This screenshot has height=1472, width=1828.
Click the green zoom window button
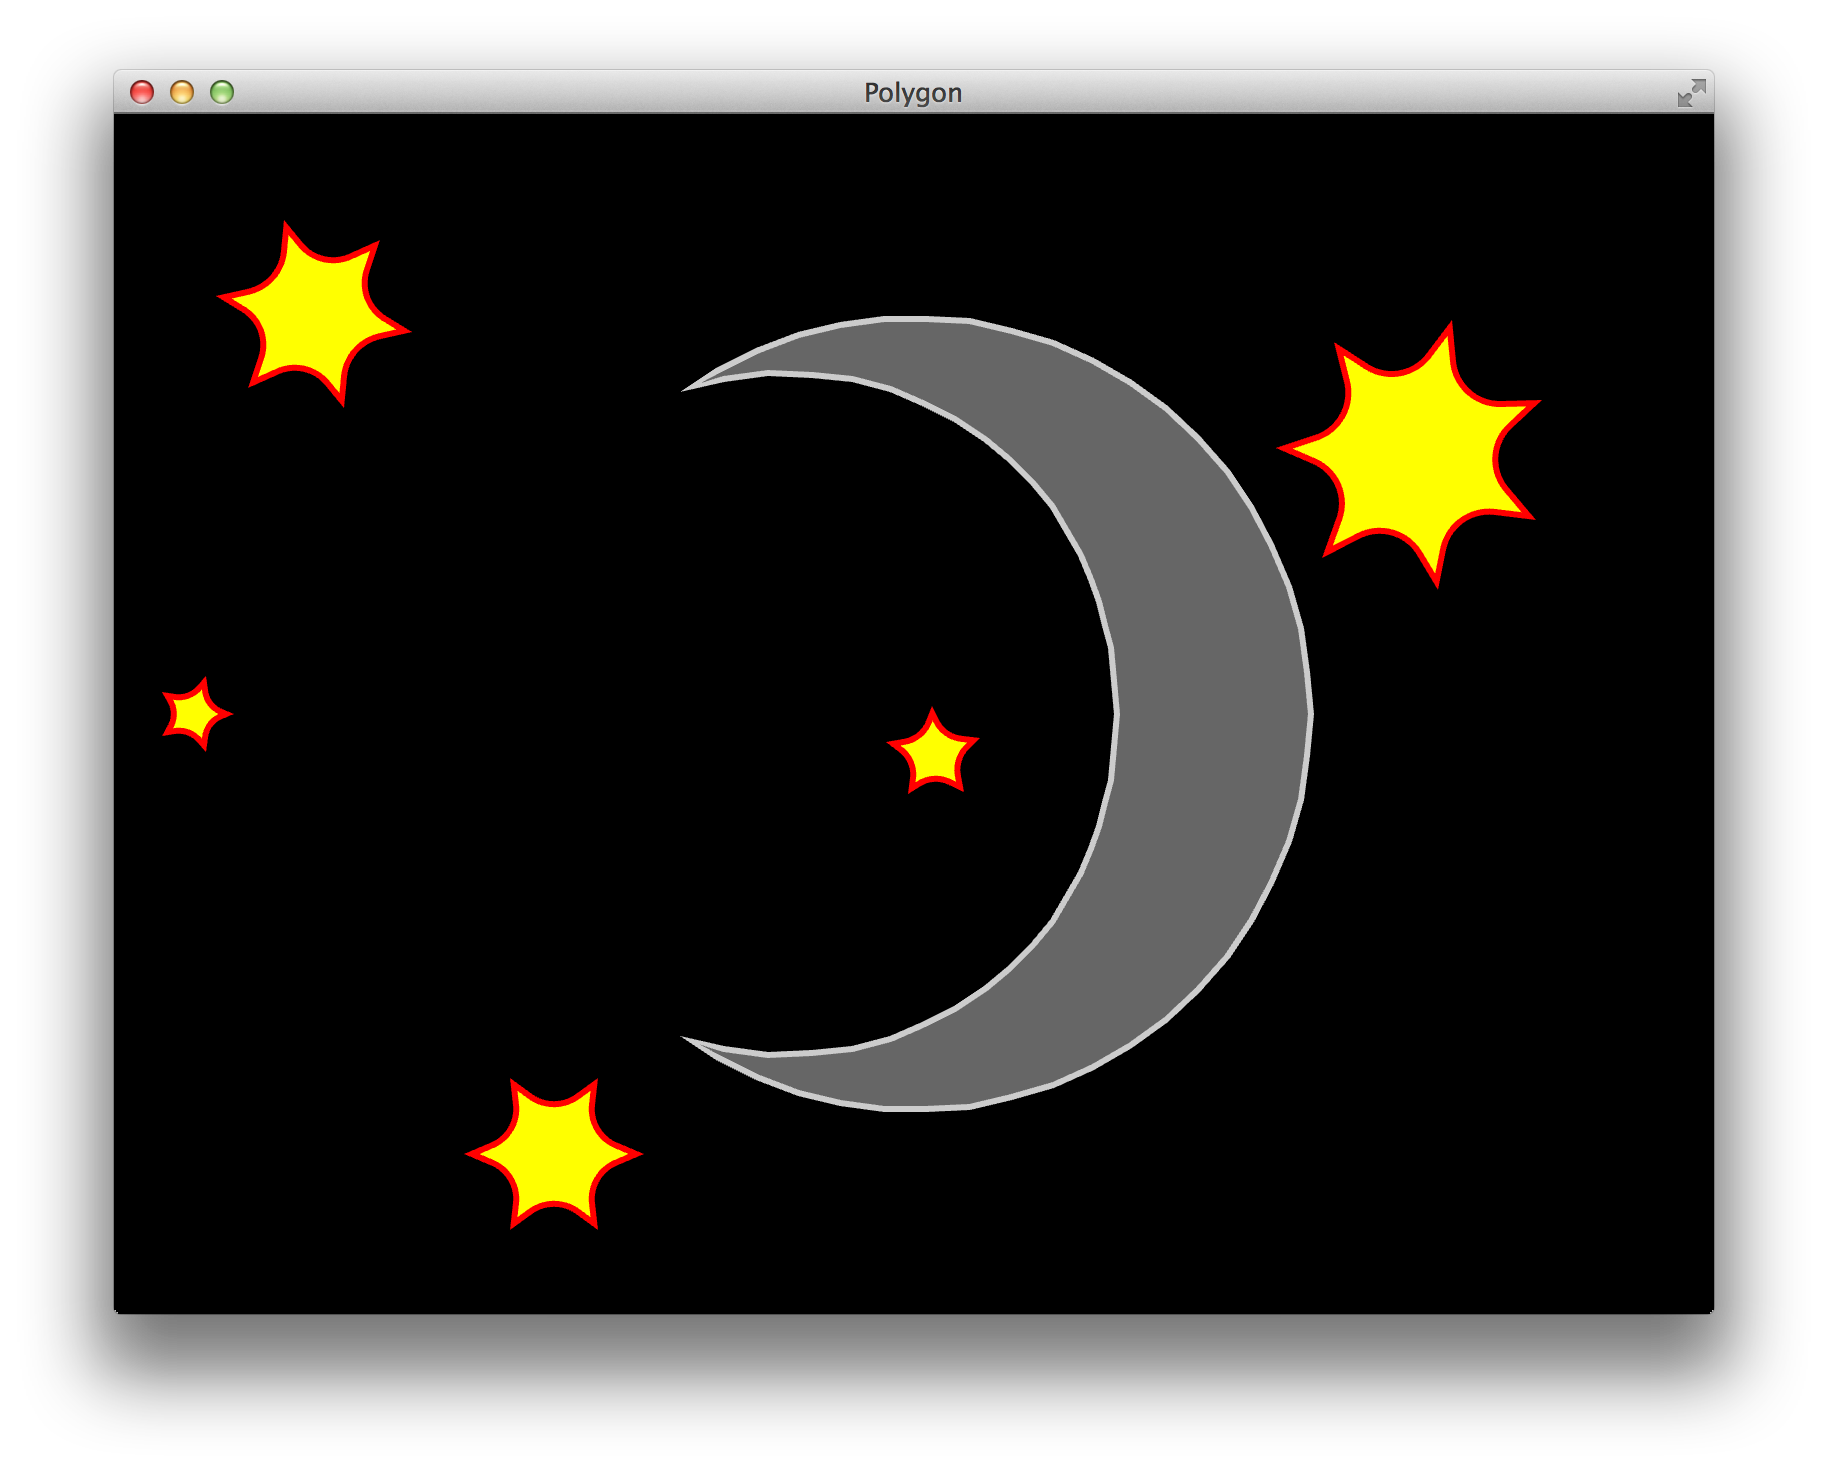click(x=222, y=92)
